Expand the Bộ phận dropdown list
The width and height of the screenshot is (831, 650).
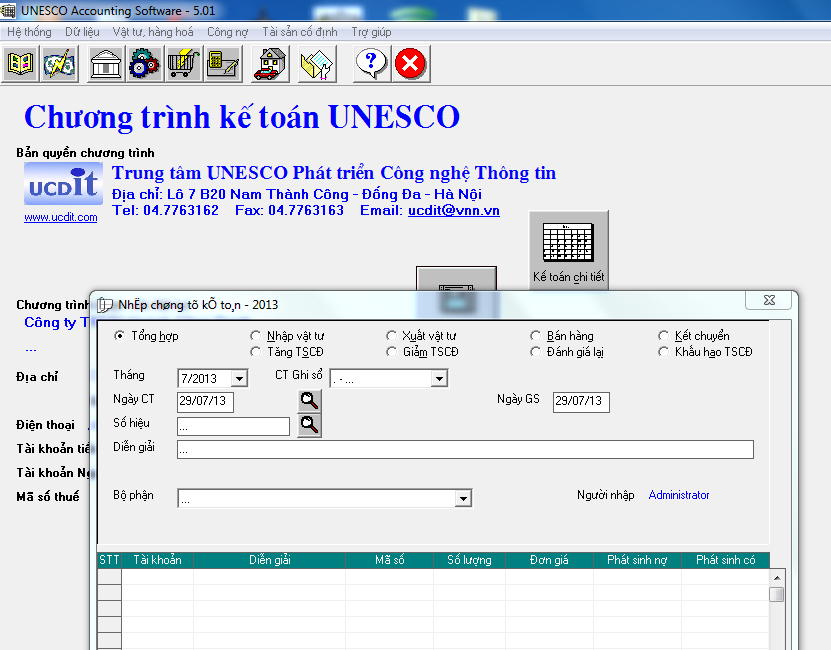[x=462, y=498]
